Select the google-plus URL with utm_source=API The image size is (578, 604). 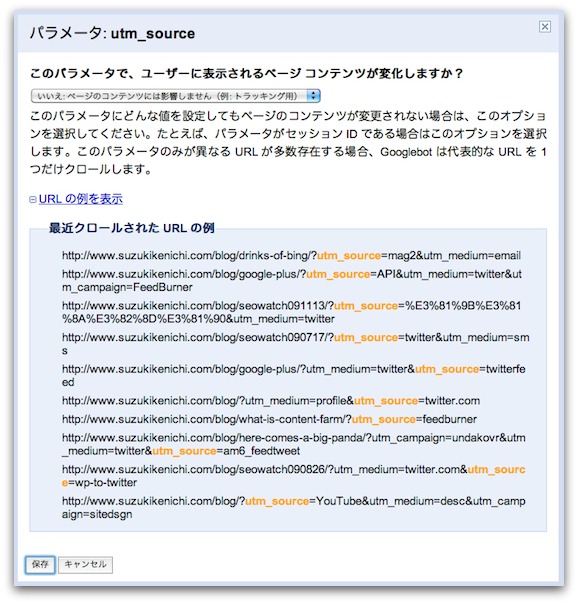pyautogui.click(x=292, y=280)
